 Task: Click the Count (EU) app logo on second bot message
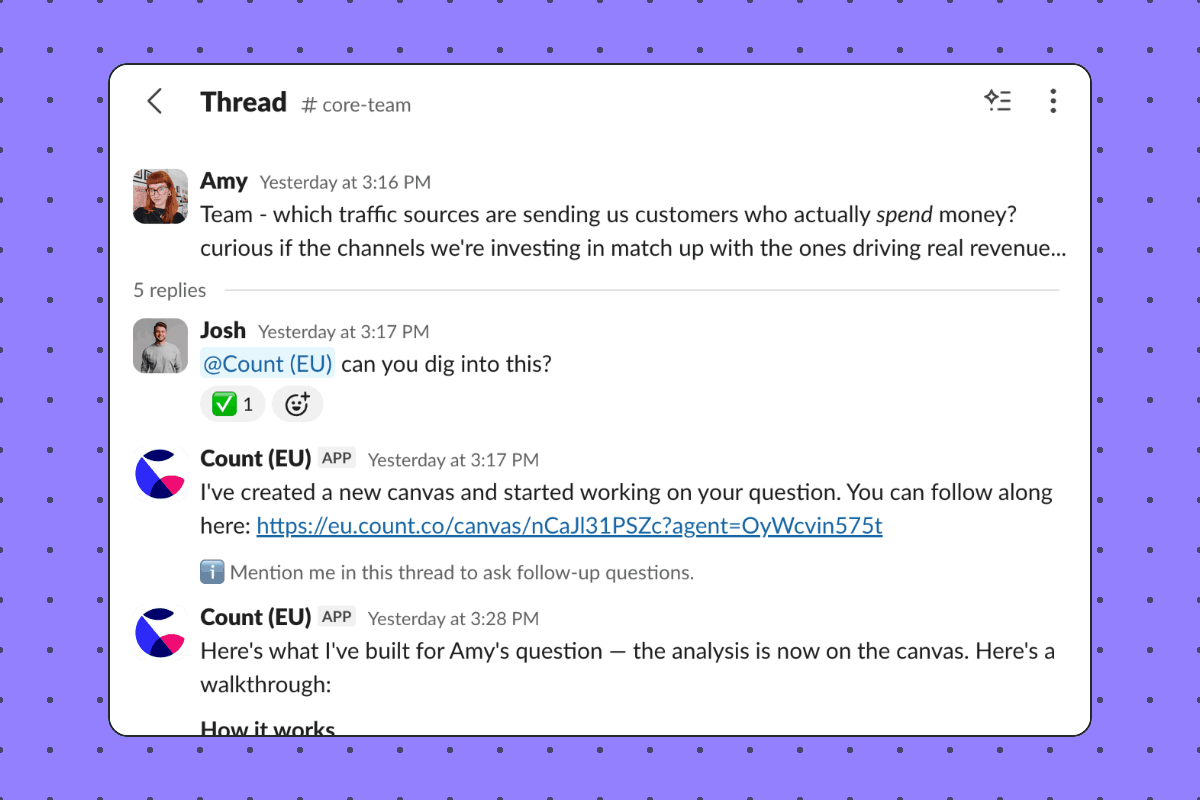(x=160, y=631)
